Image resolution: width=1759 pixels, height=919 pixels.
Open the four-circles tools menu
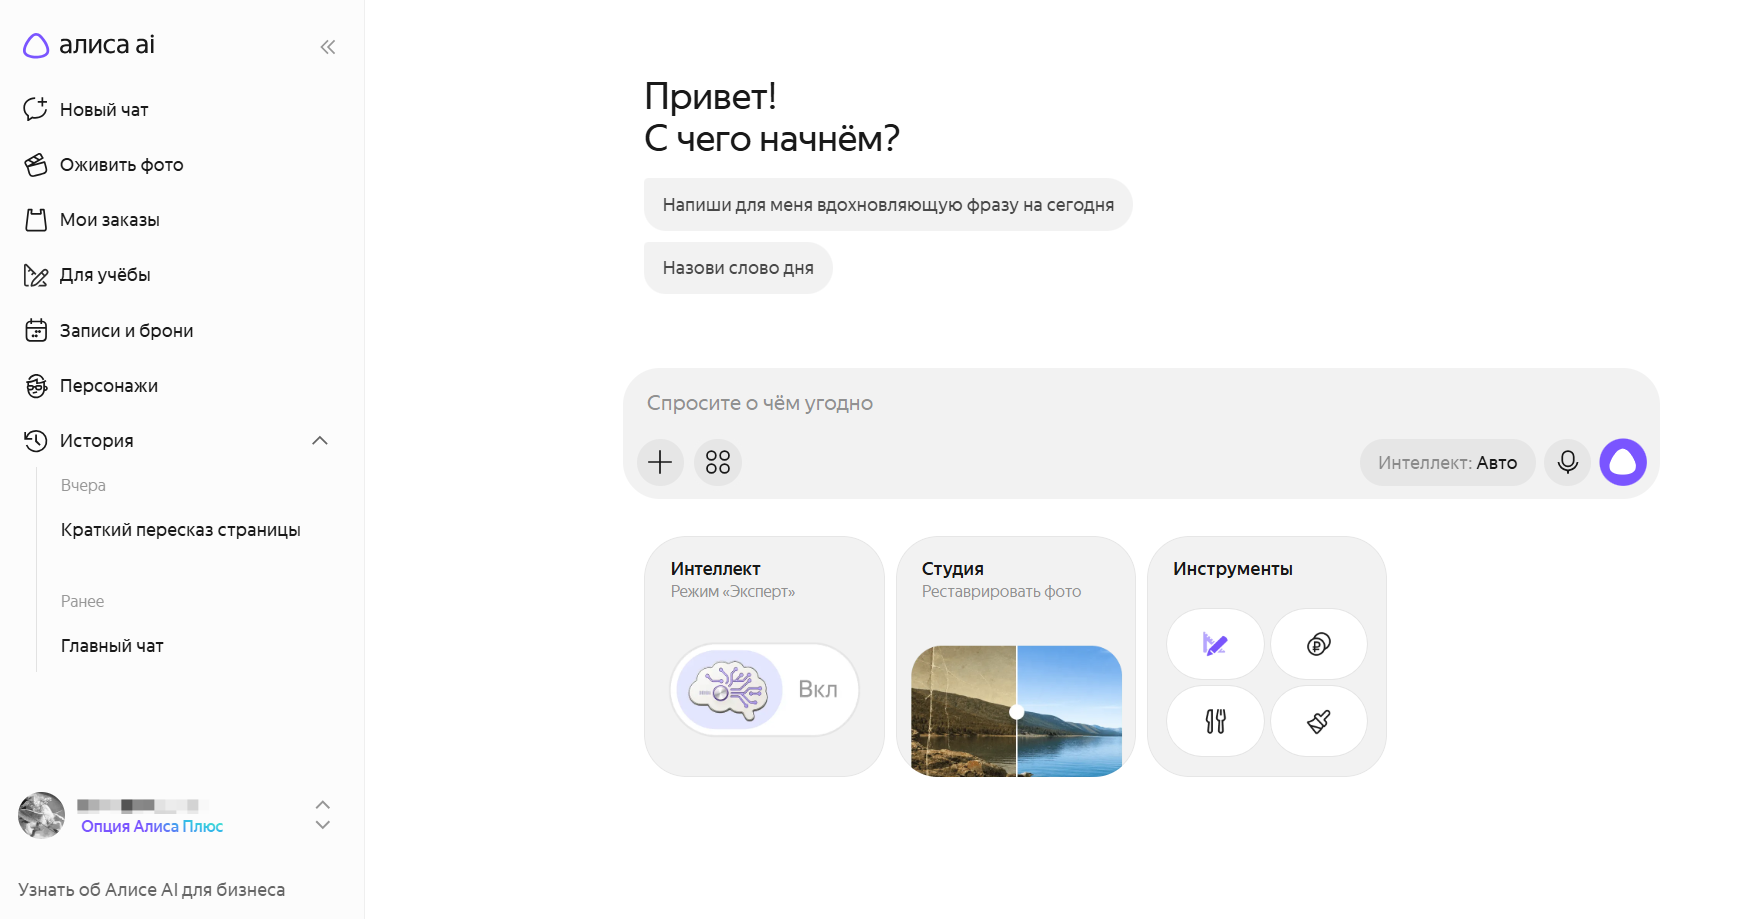[x=718, y=462]
